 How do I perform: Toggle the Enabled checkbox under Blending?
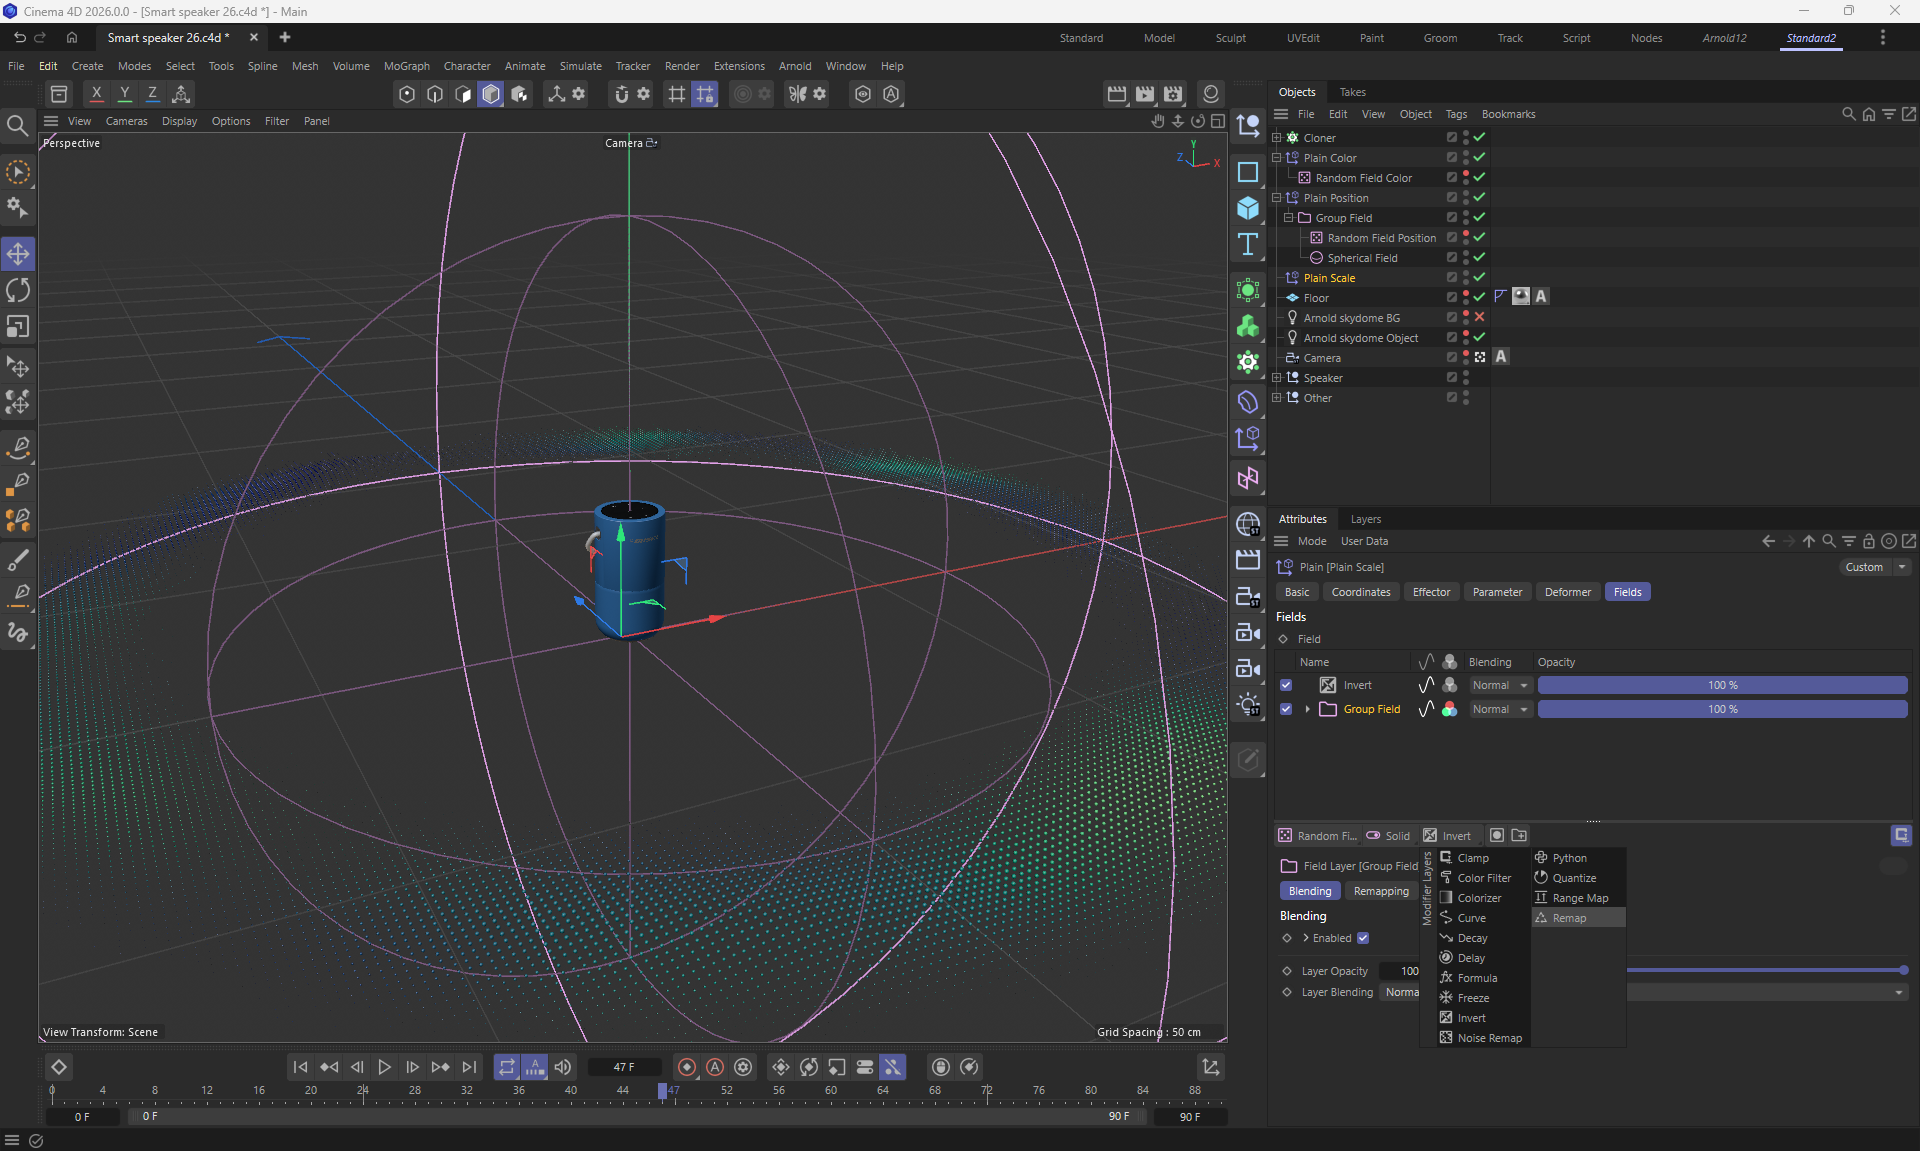coord(1363,938)
